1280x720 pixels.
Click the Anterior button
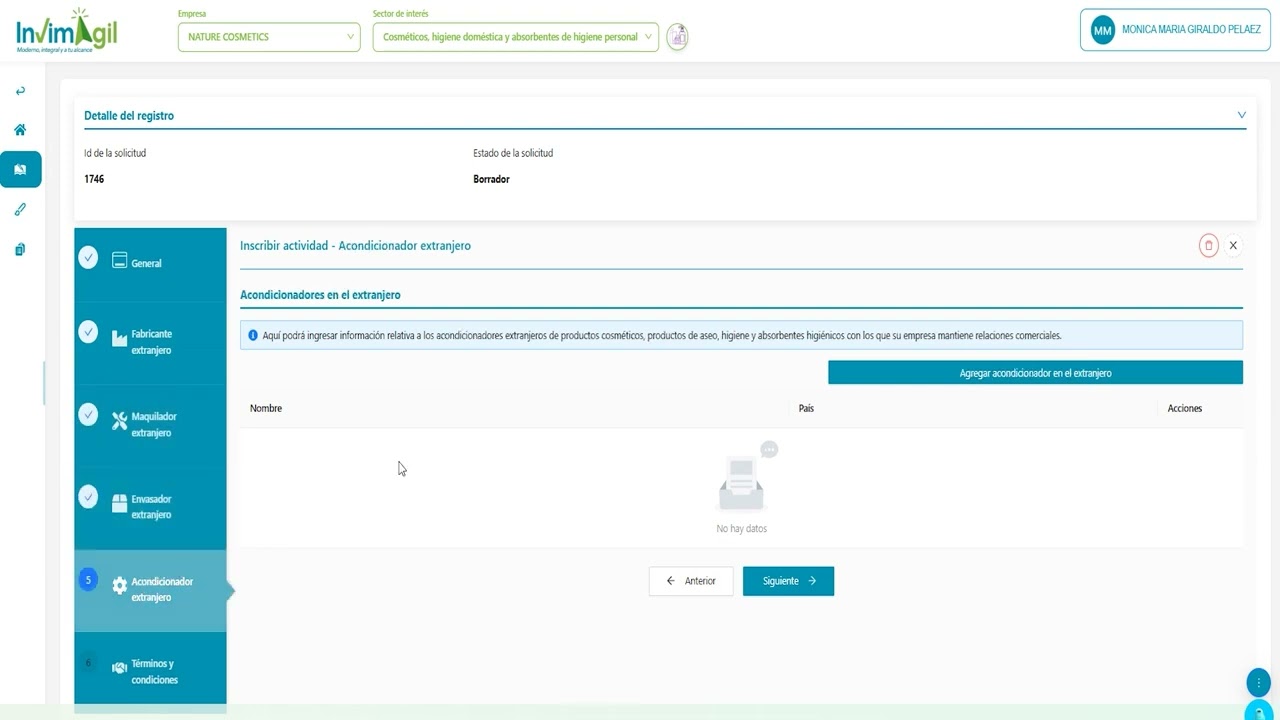click(x=691, y=581)
